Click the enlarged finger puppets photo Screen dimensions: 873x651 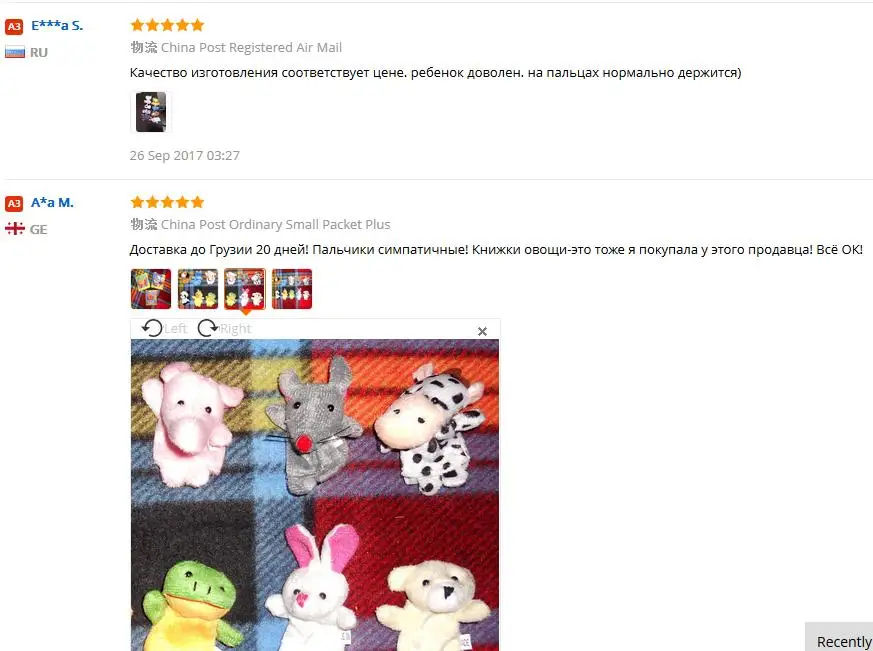(x=315, y=495)
